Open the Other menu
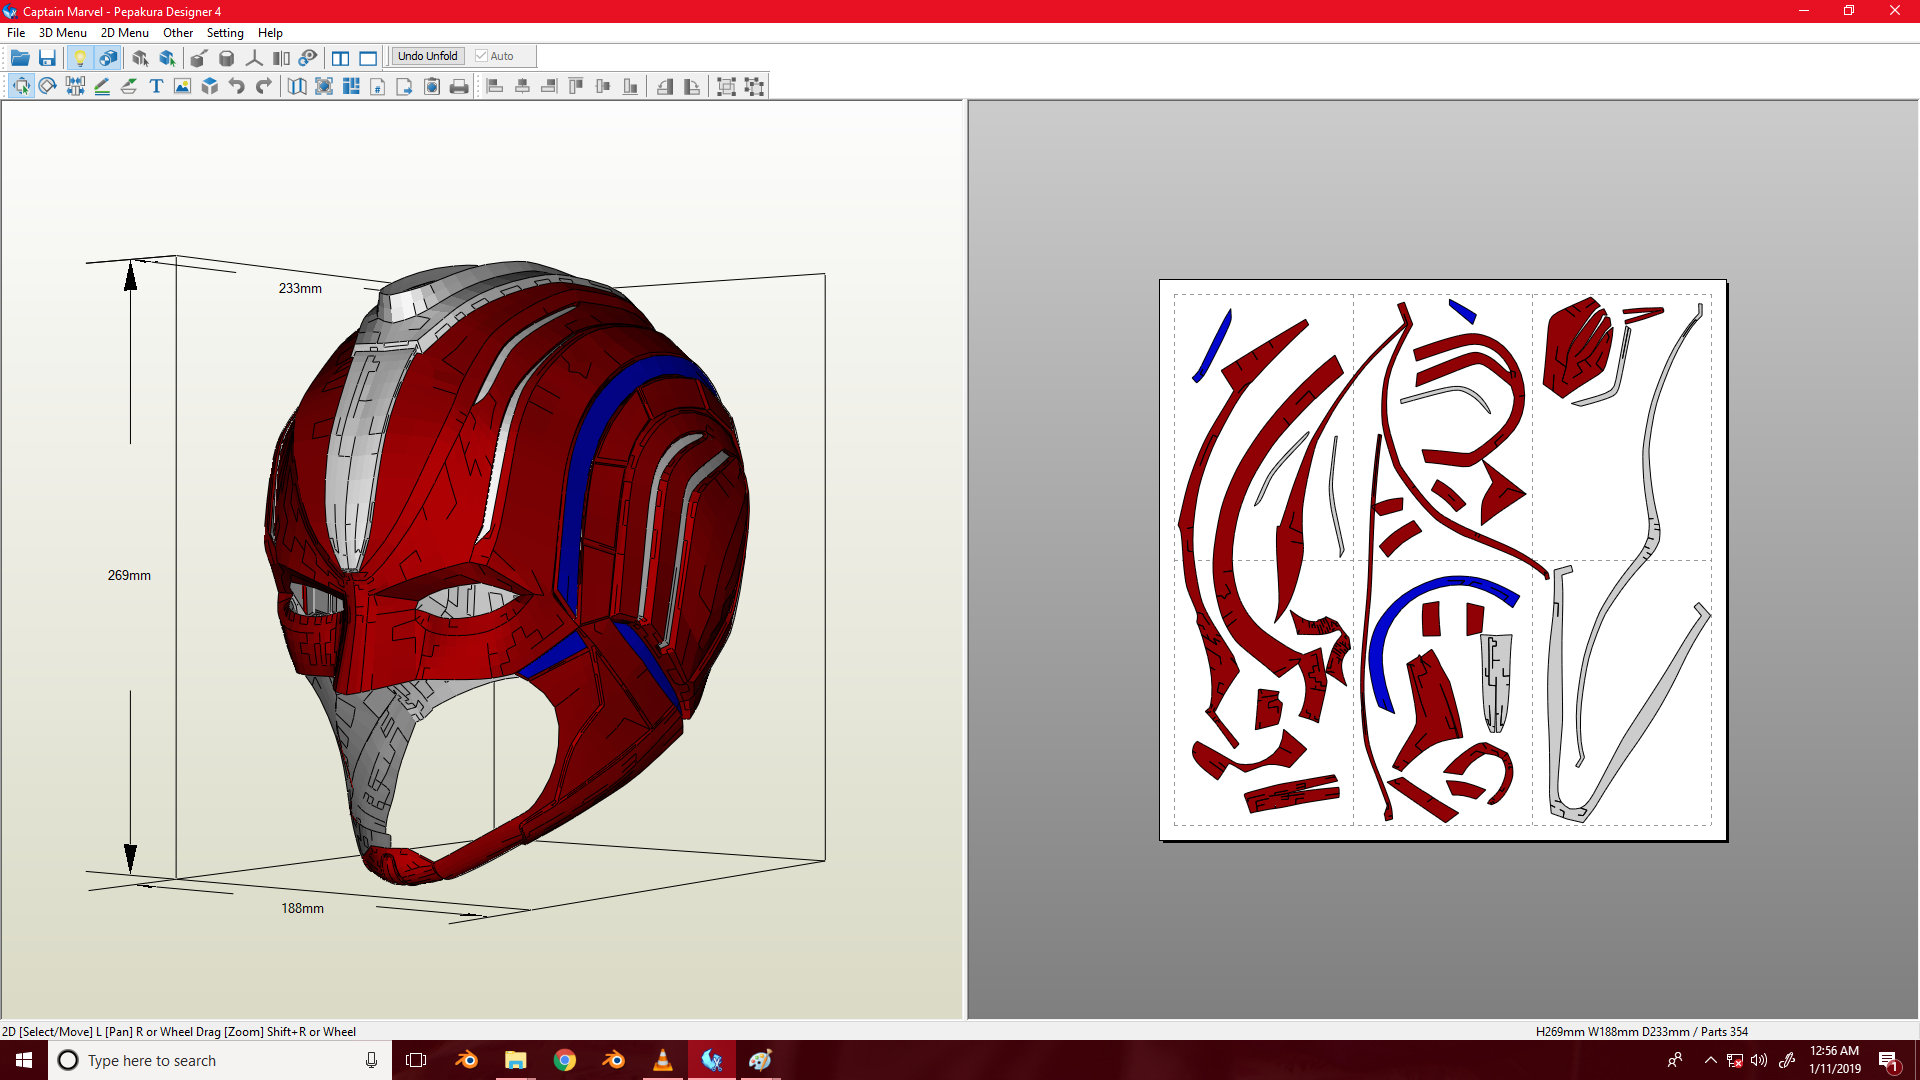Viewport: 1920px width, 1080px height. 178,32
